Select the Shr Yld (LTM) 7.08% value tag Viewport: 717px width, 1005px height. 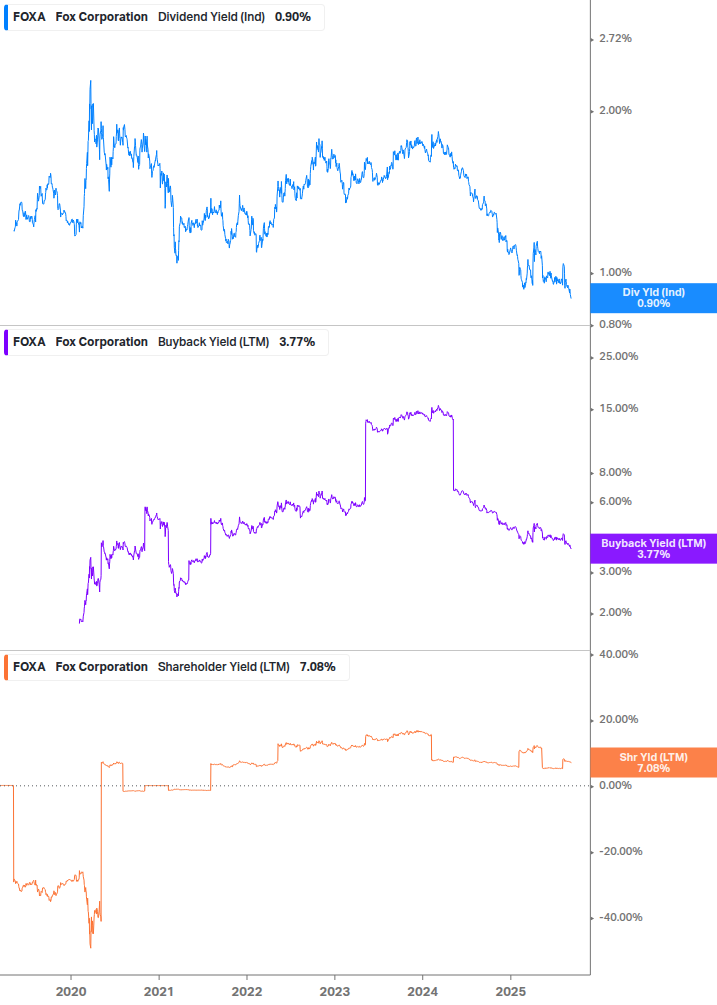654,763
